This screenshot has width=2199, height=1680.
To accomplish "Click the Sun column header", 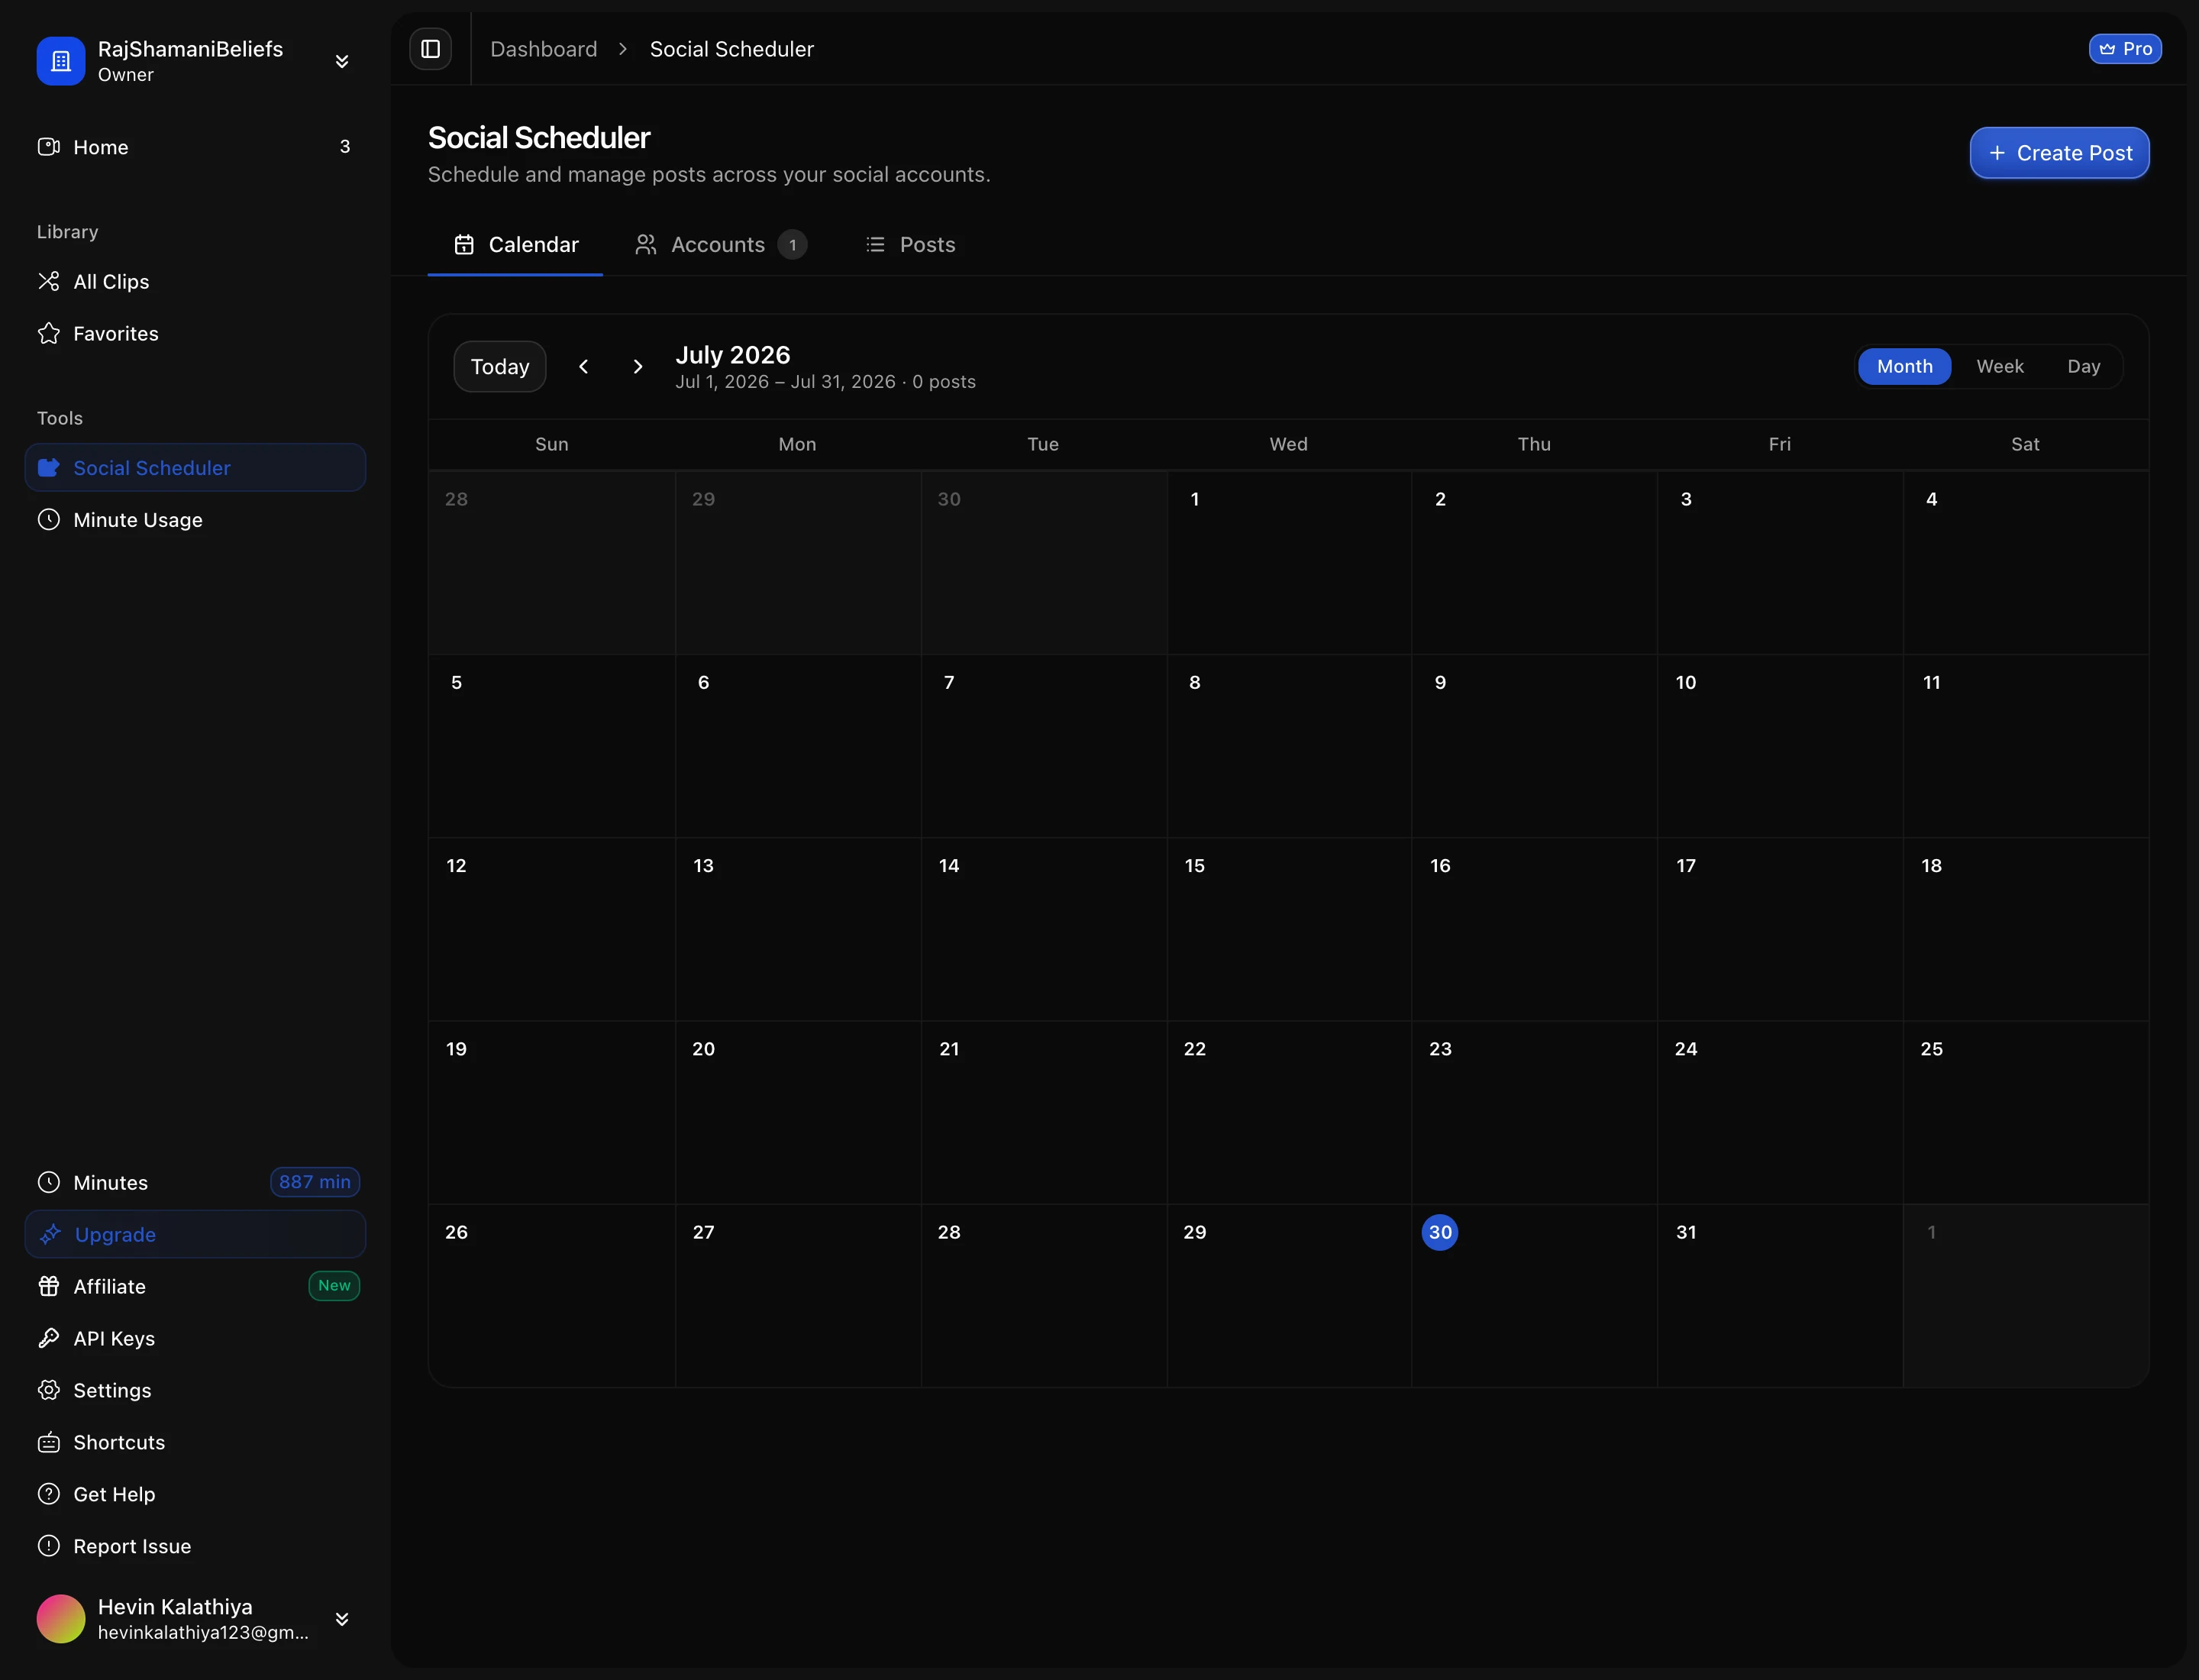I will (x=552, y=444).
